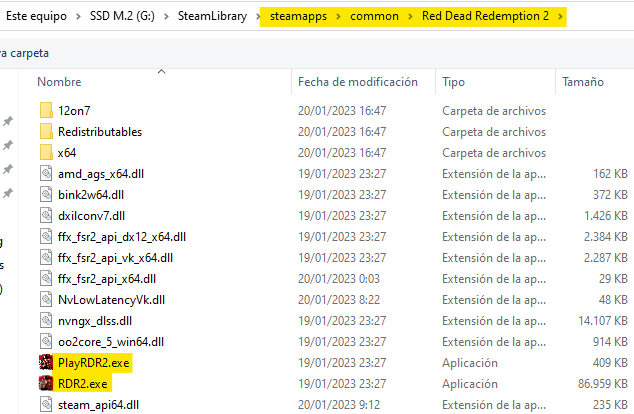Select the folder name x64
Screen dimensions: 634x414
point(67,152)
